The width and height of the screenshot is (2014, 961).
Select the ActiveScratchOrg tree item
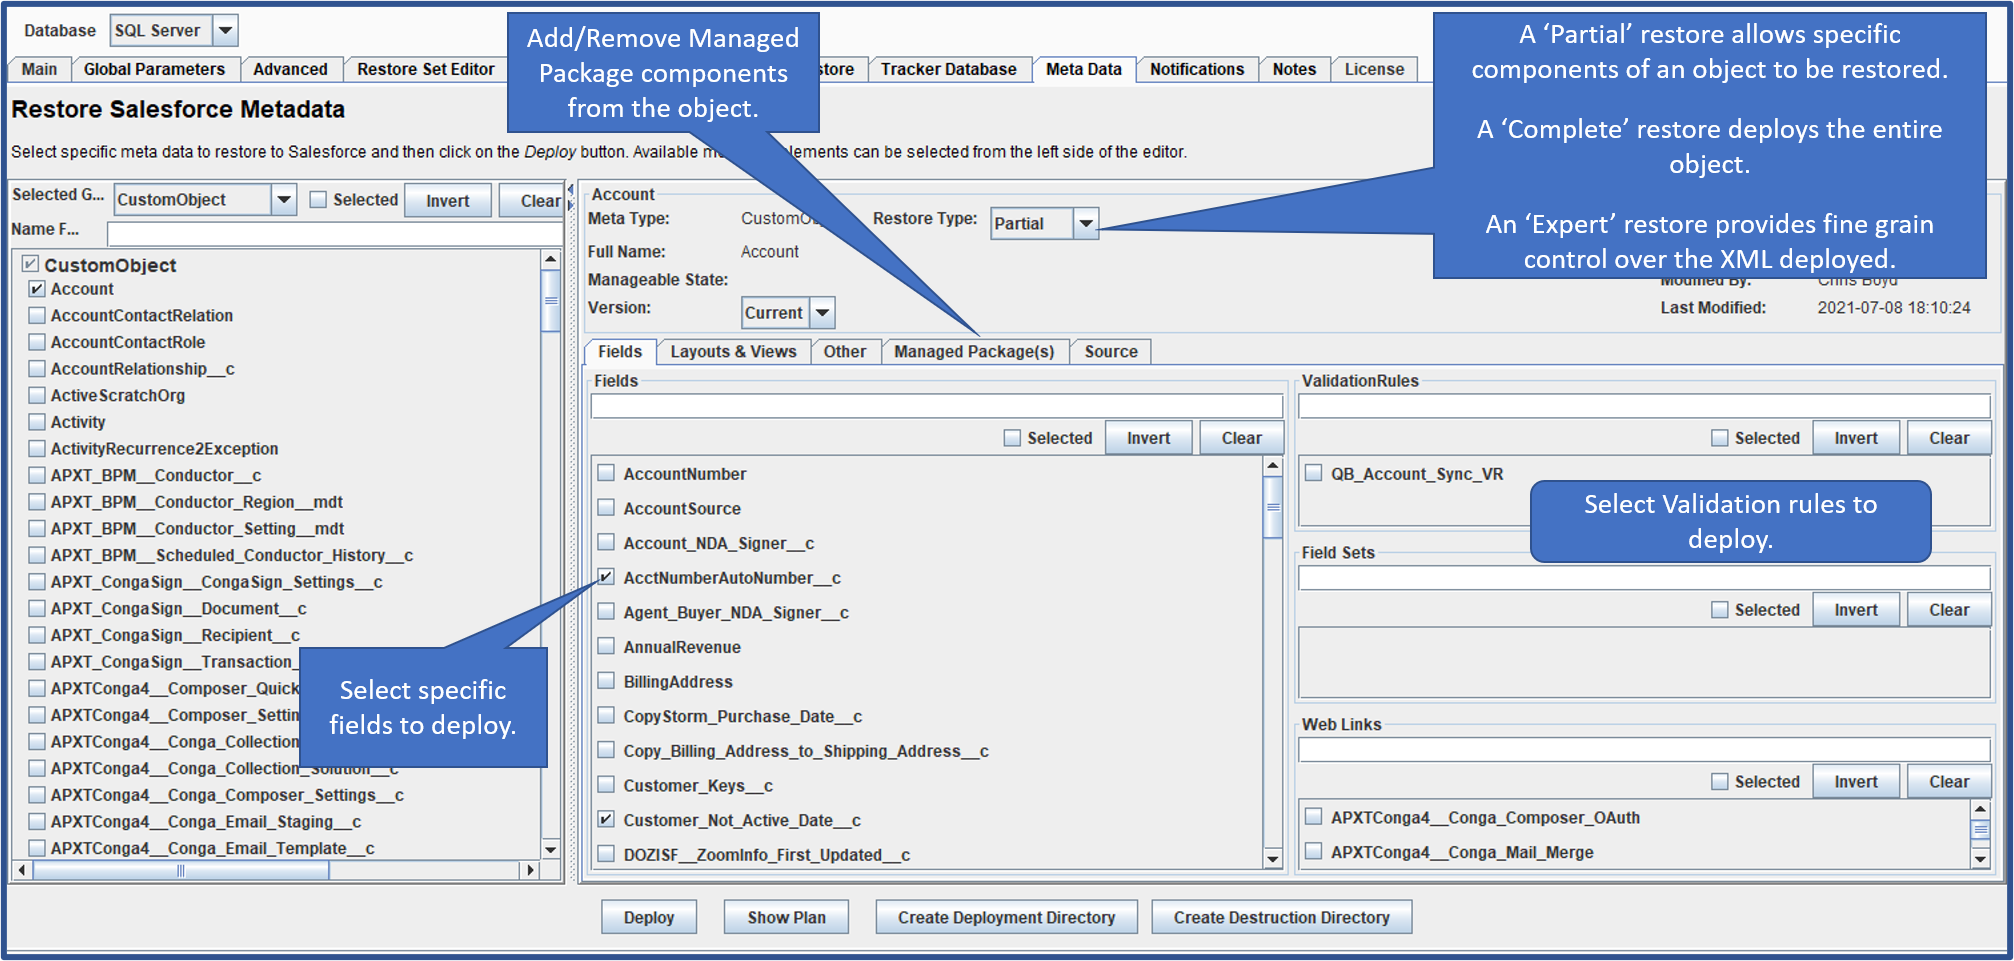[118, 395]
